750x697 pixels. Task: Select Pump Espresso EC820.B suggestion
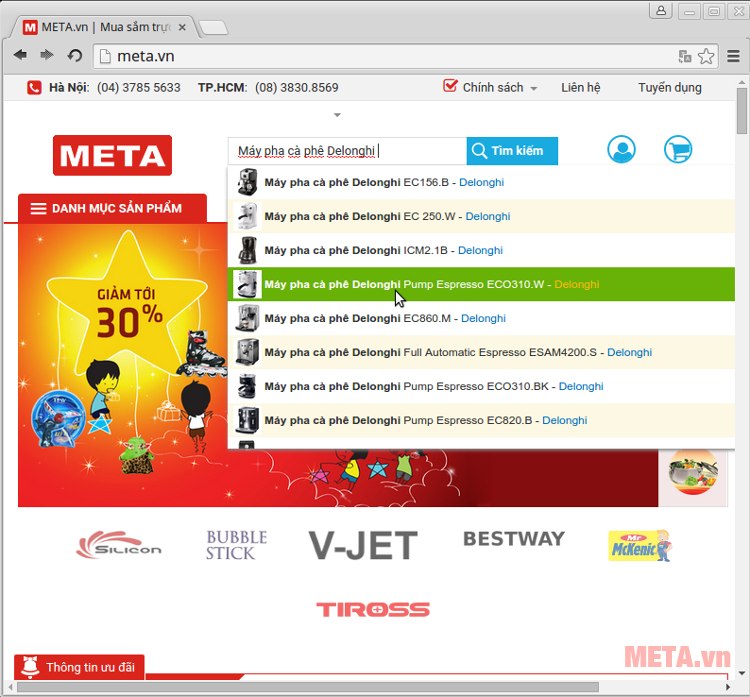click(481, 420)
